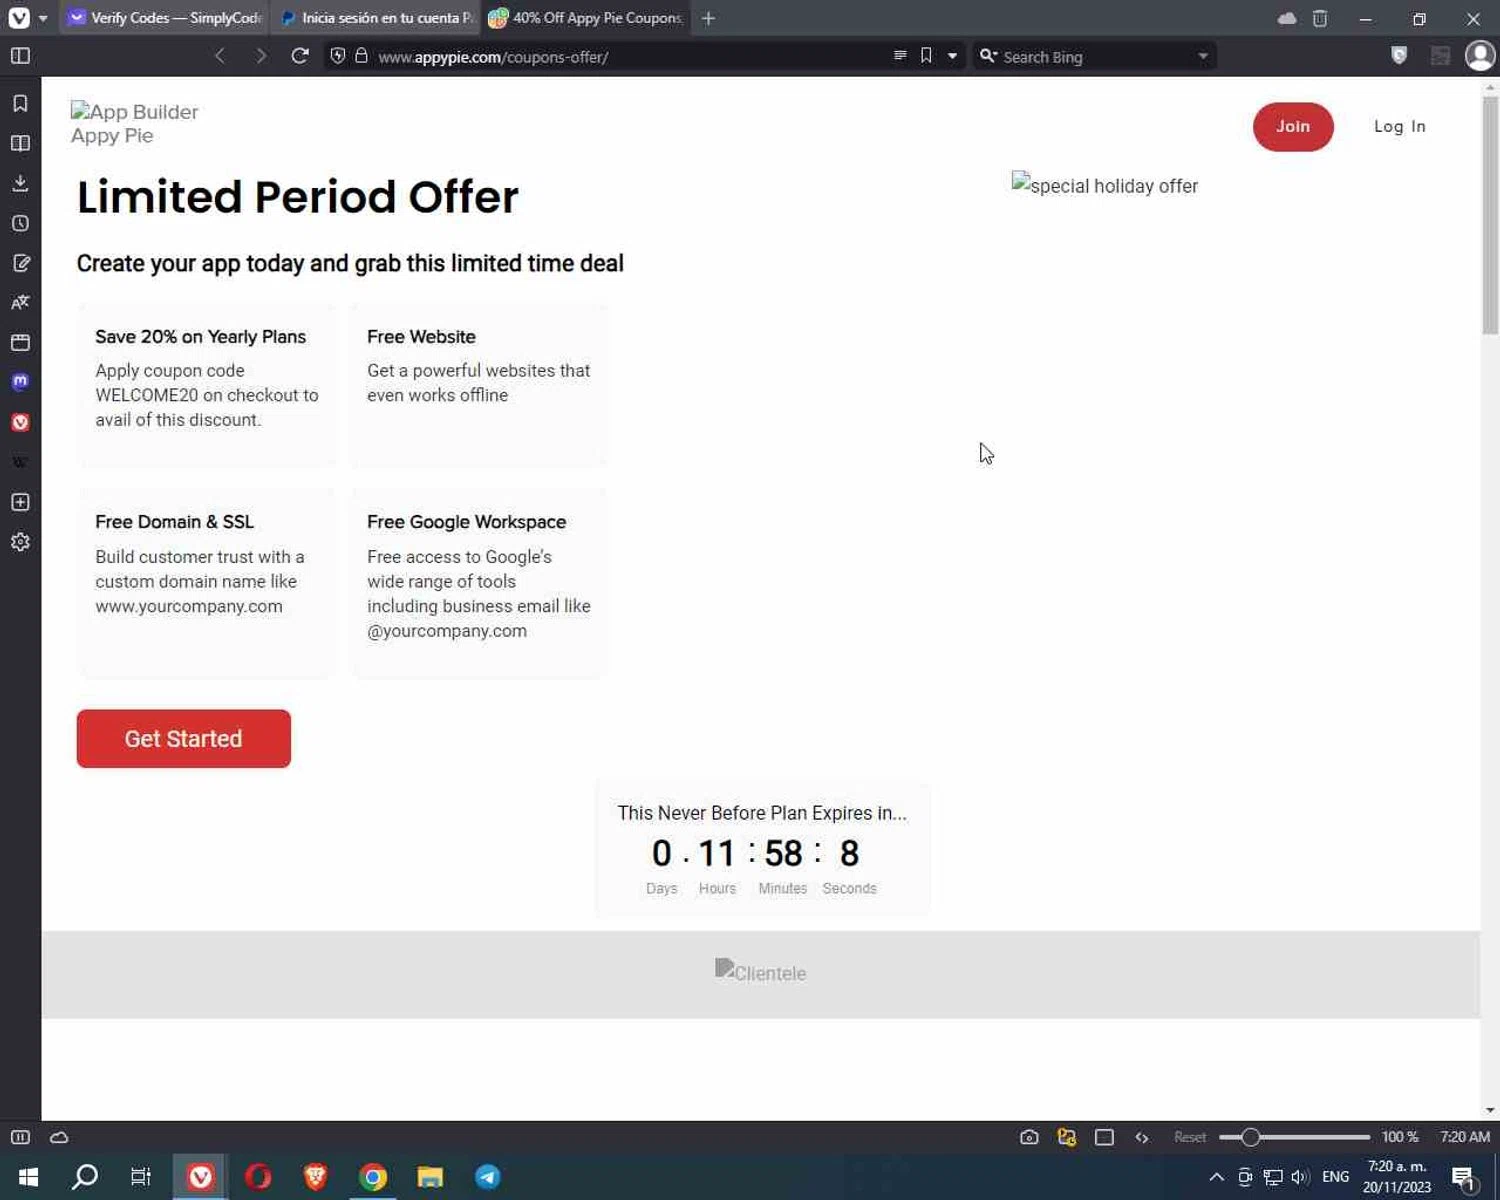This screenshot has width=1500, height=1200.
Task: Click the Log In link
Action: pos(1399,127)
